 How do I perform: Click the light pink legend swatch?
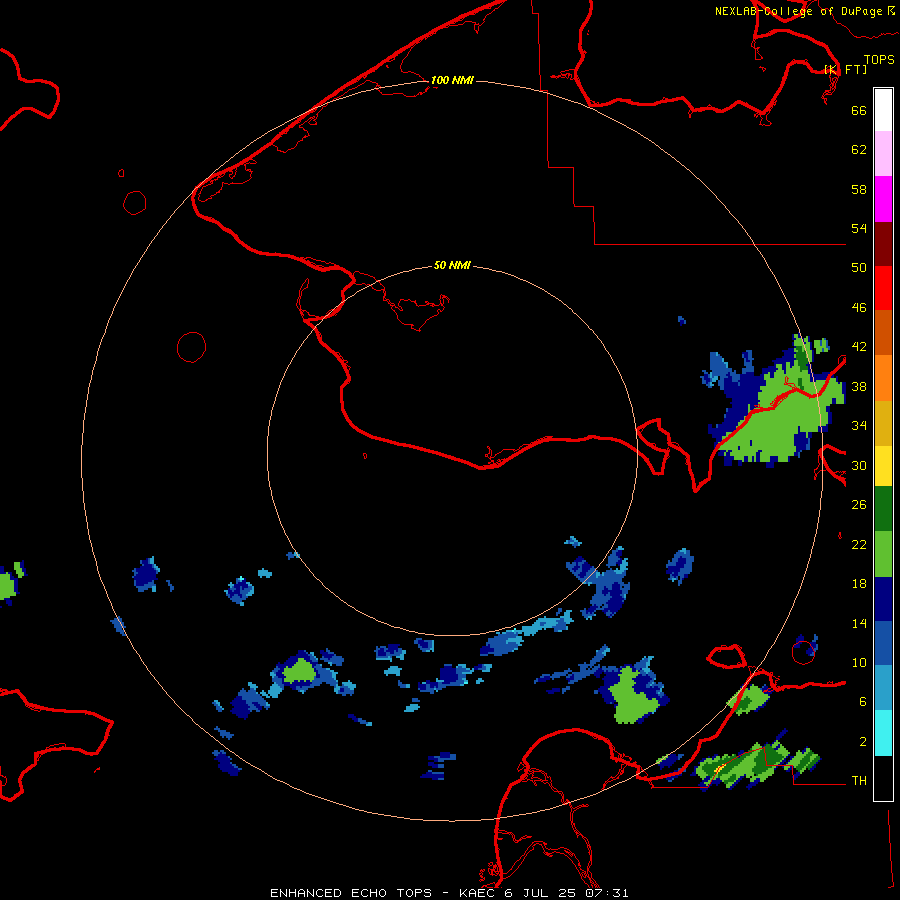tap(883, 154)
